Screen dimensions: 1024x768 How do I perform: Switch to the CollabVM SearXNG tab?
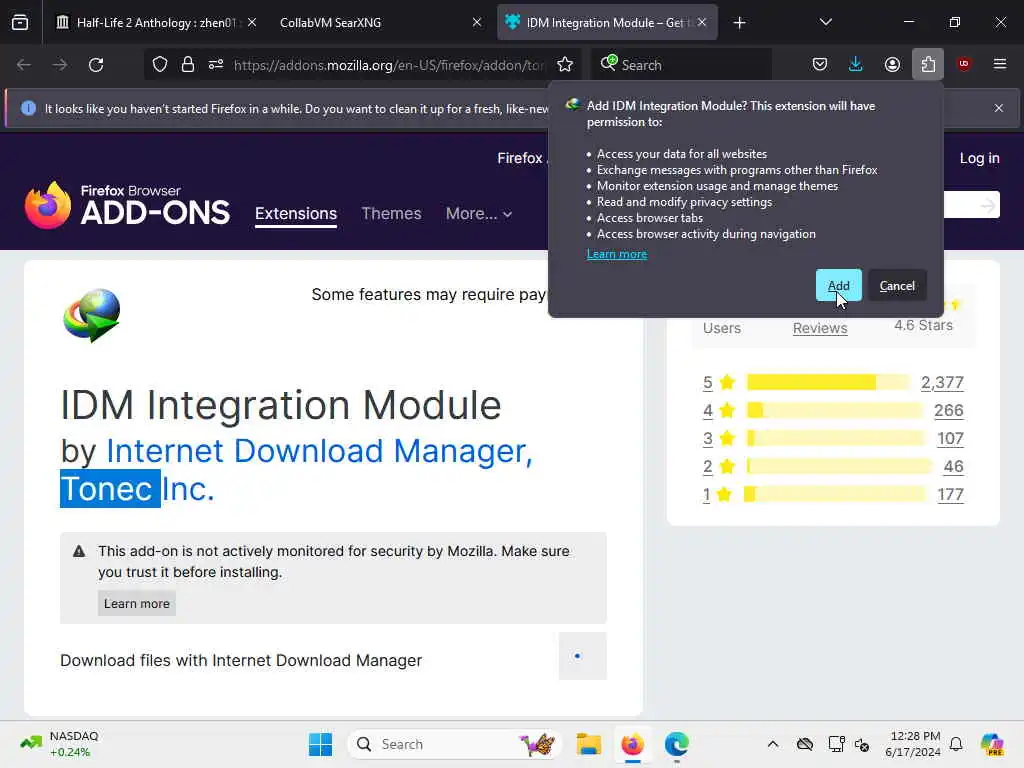(330, 22)
